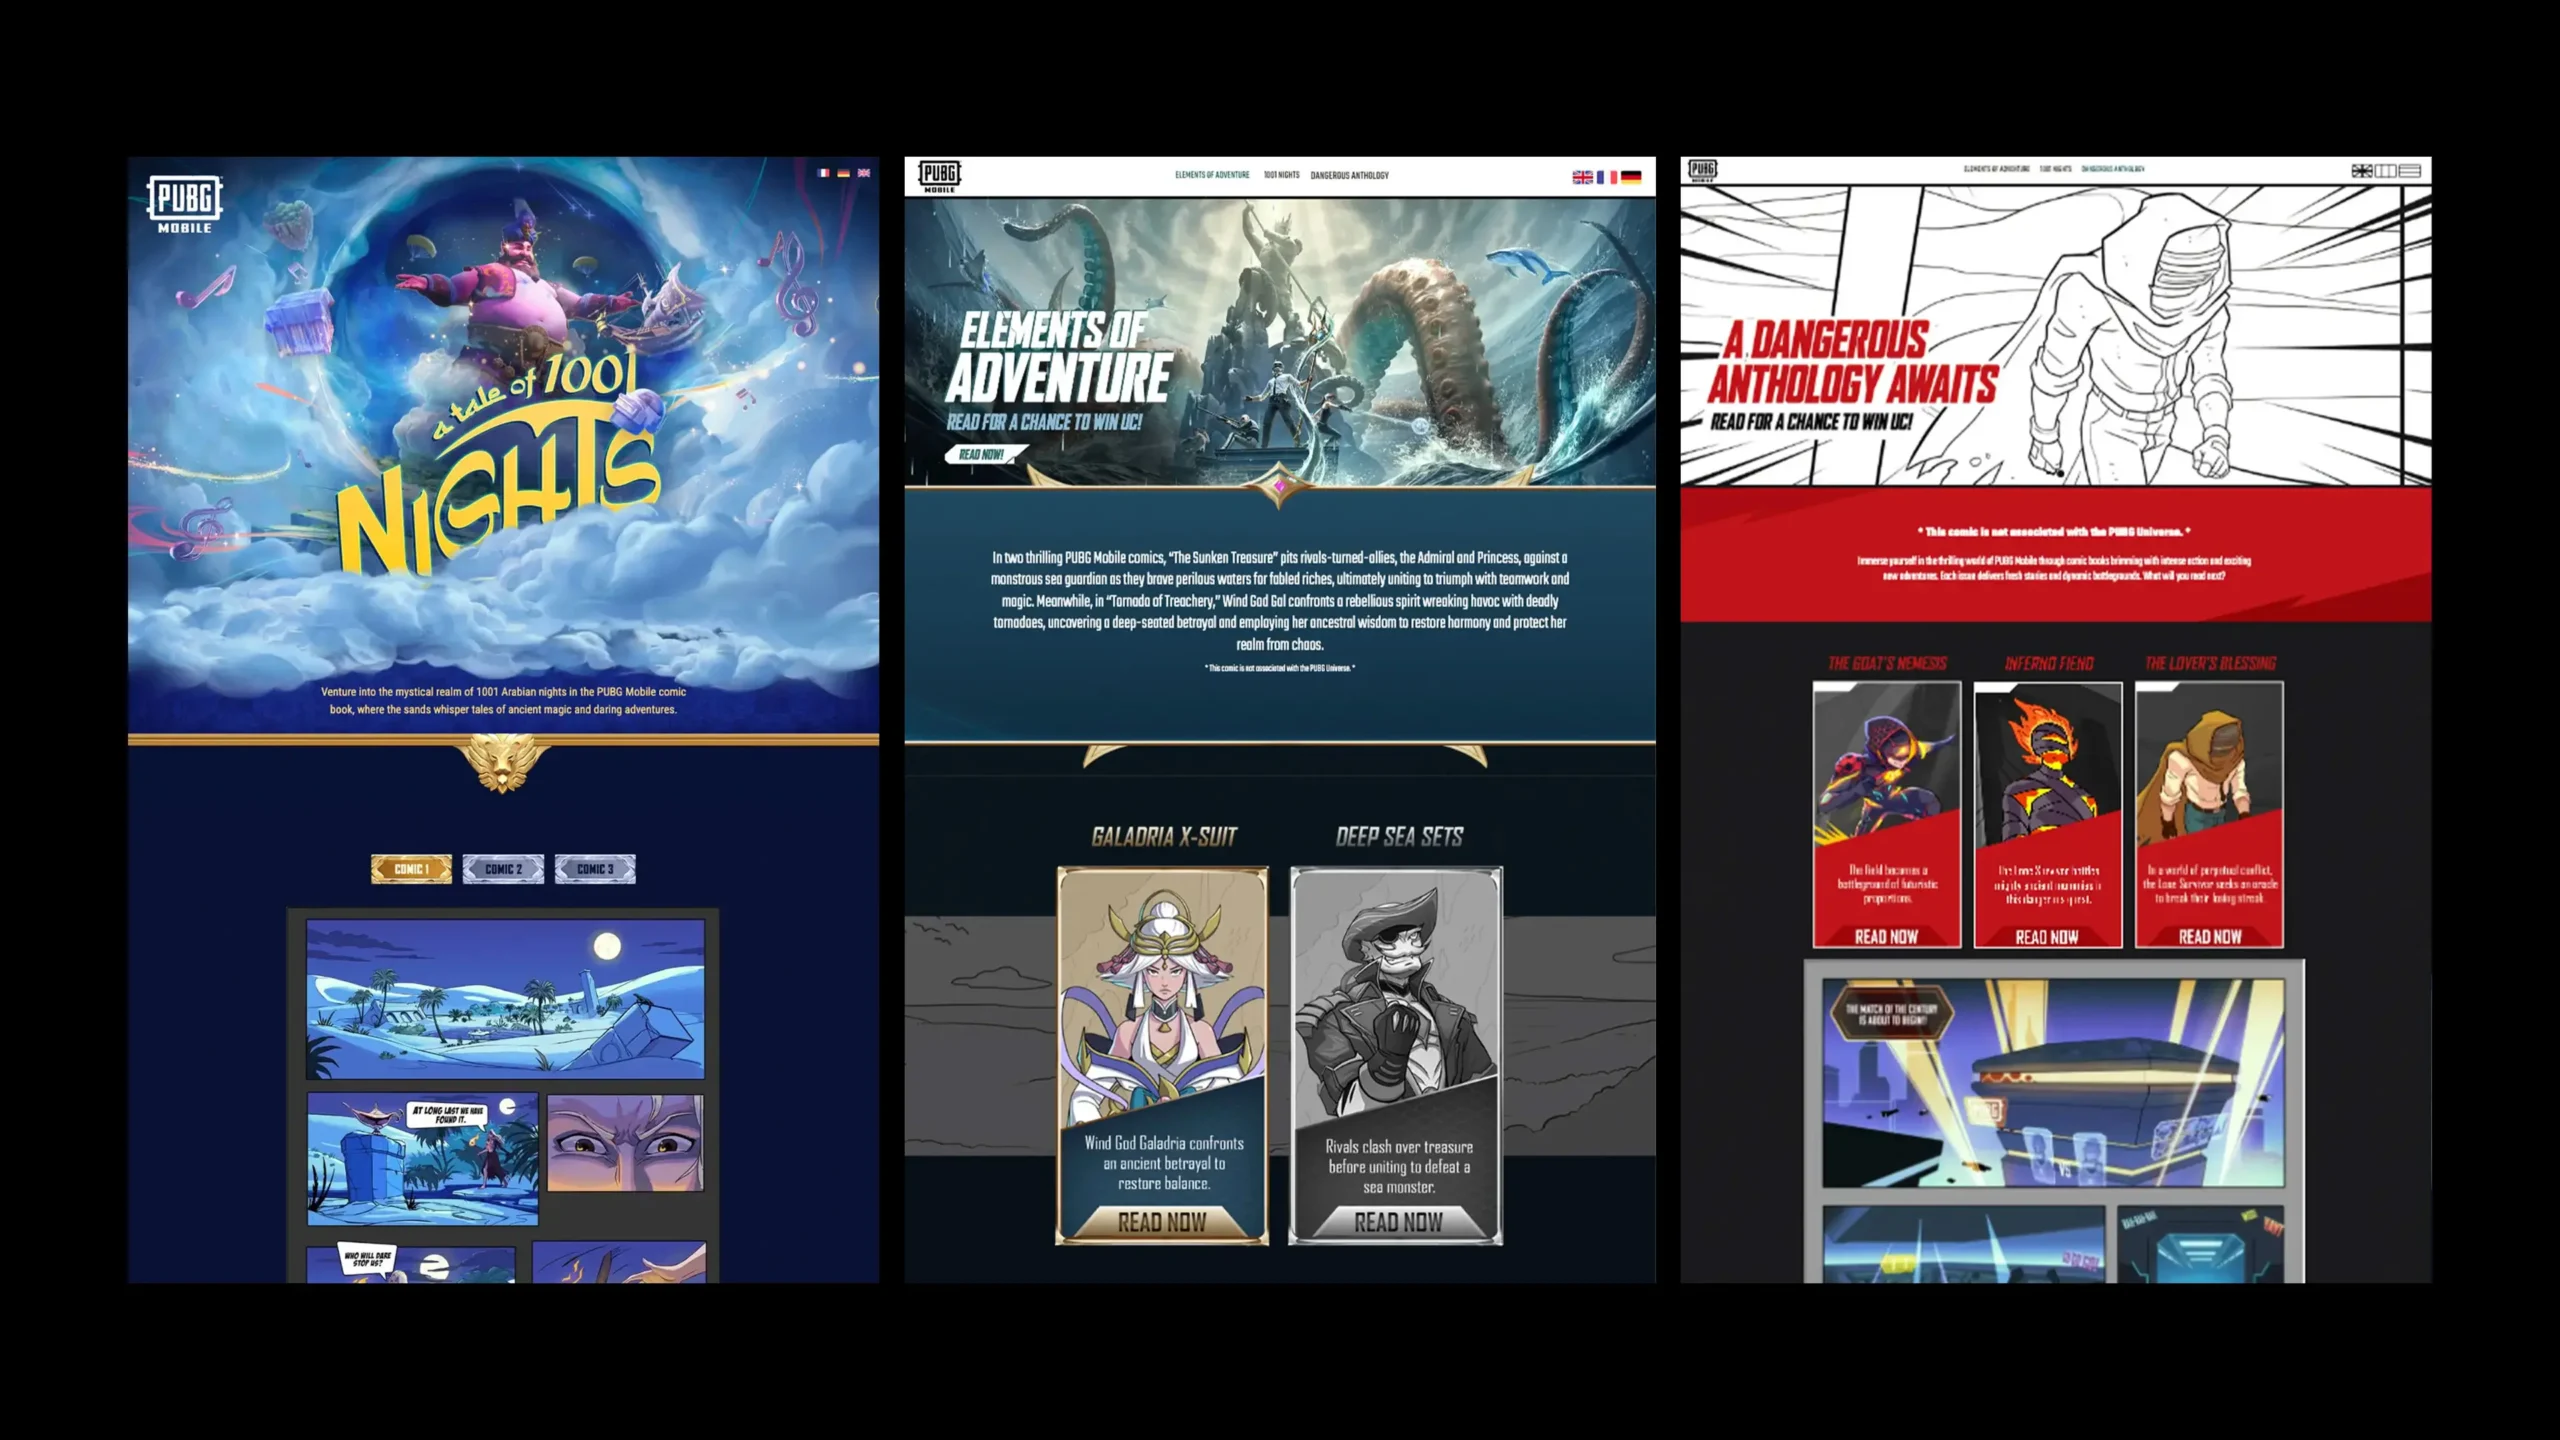The image size is (2560, 1440).
Task: Click close-up eyes comic panel
Action: [x=625, y=1143]
